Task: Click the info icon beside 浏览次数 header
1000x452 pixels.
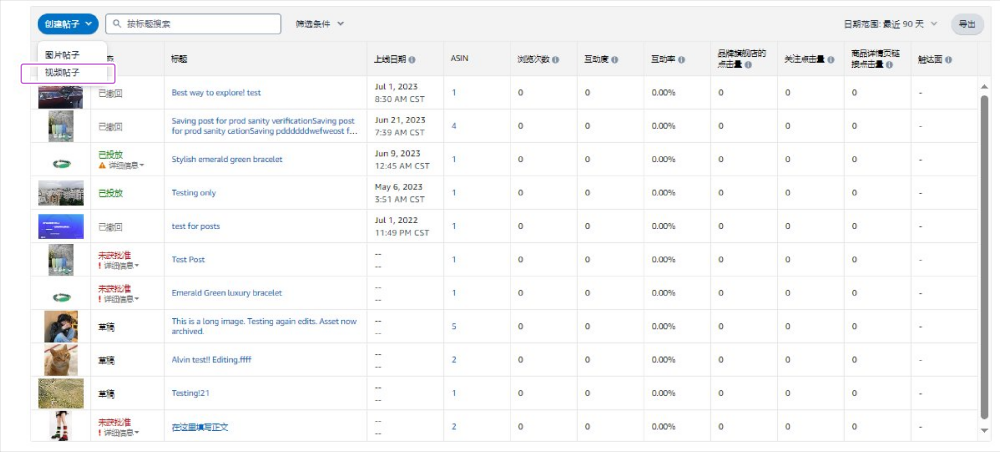Action: click(555, 59)
